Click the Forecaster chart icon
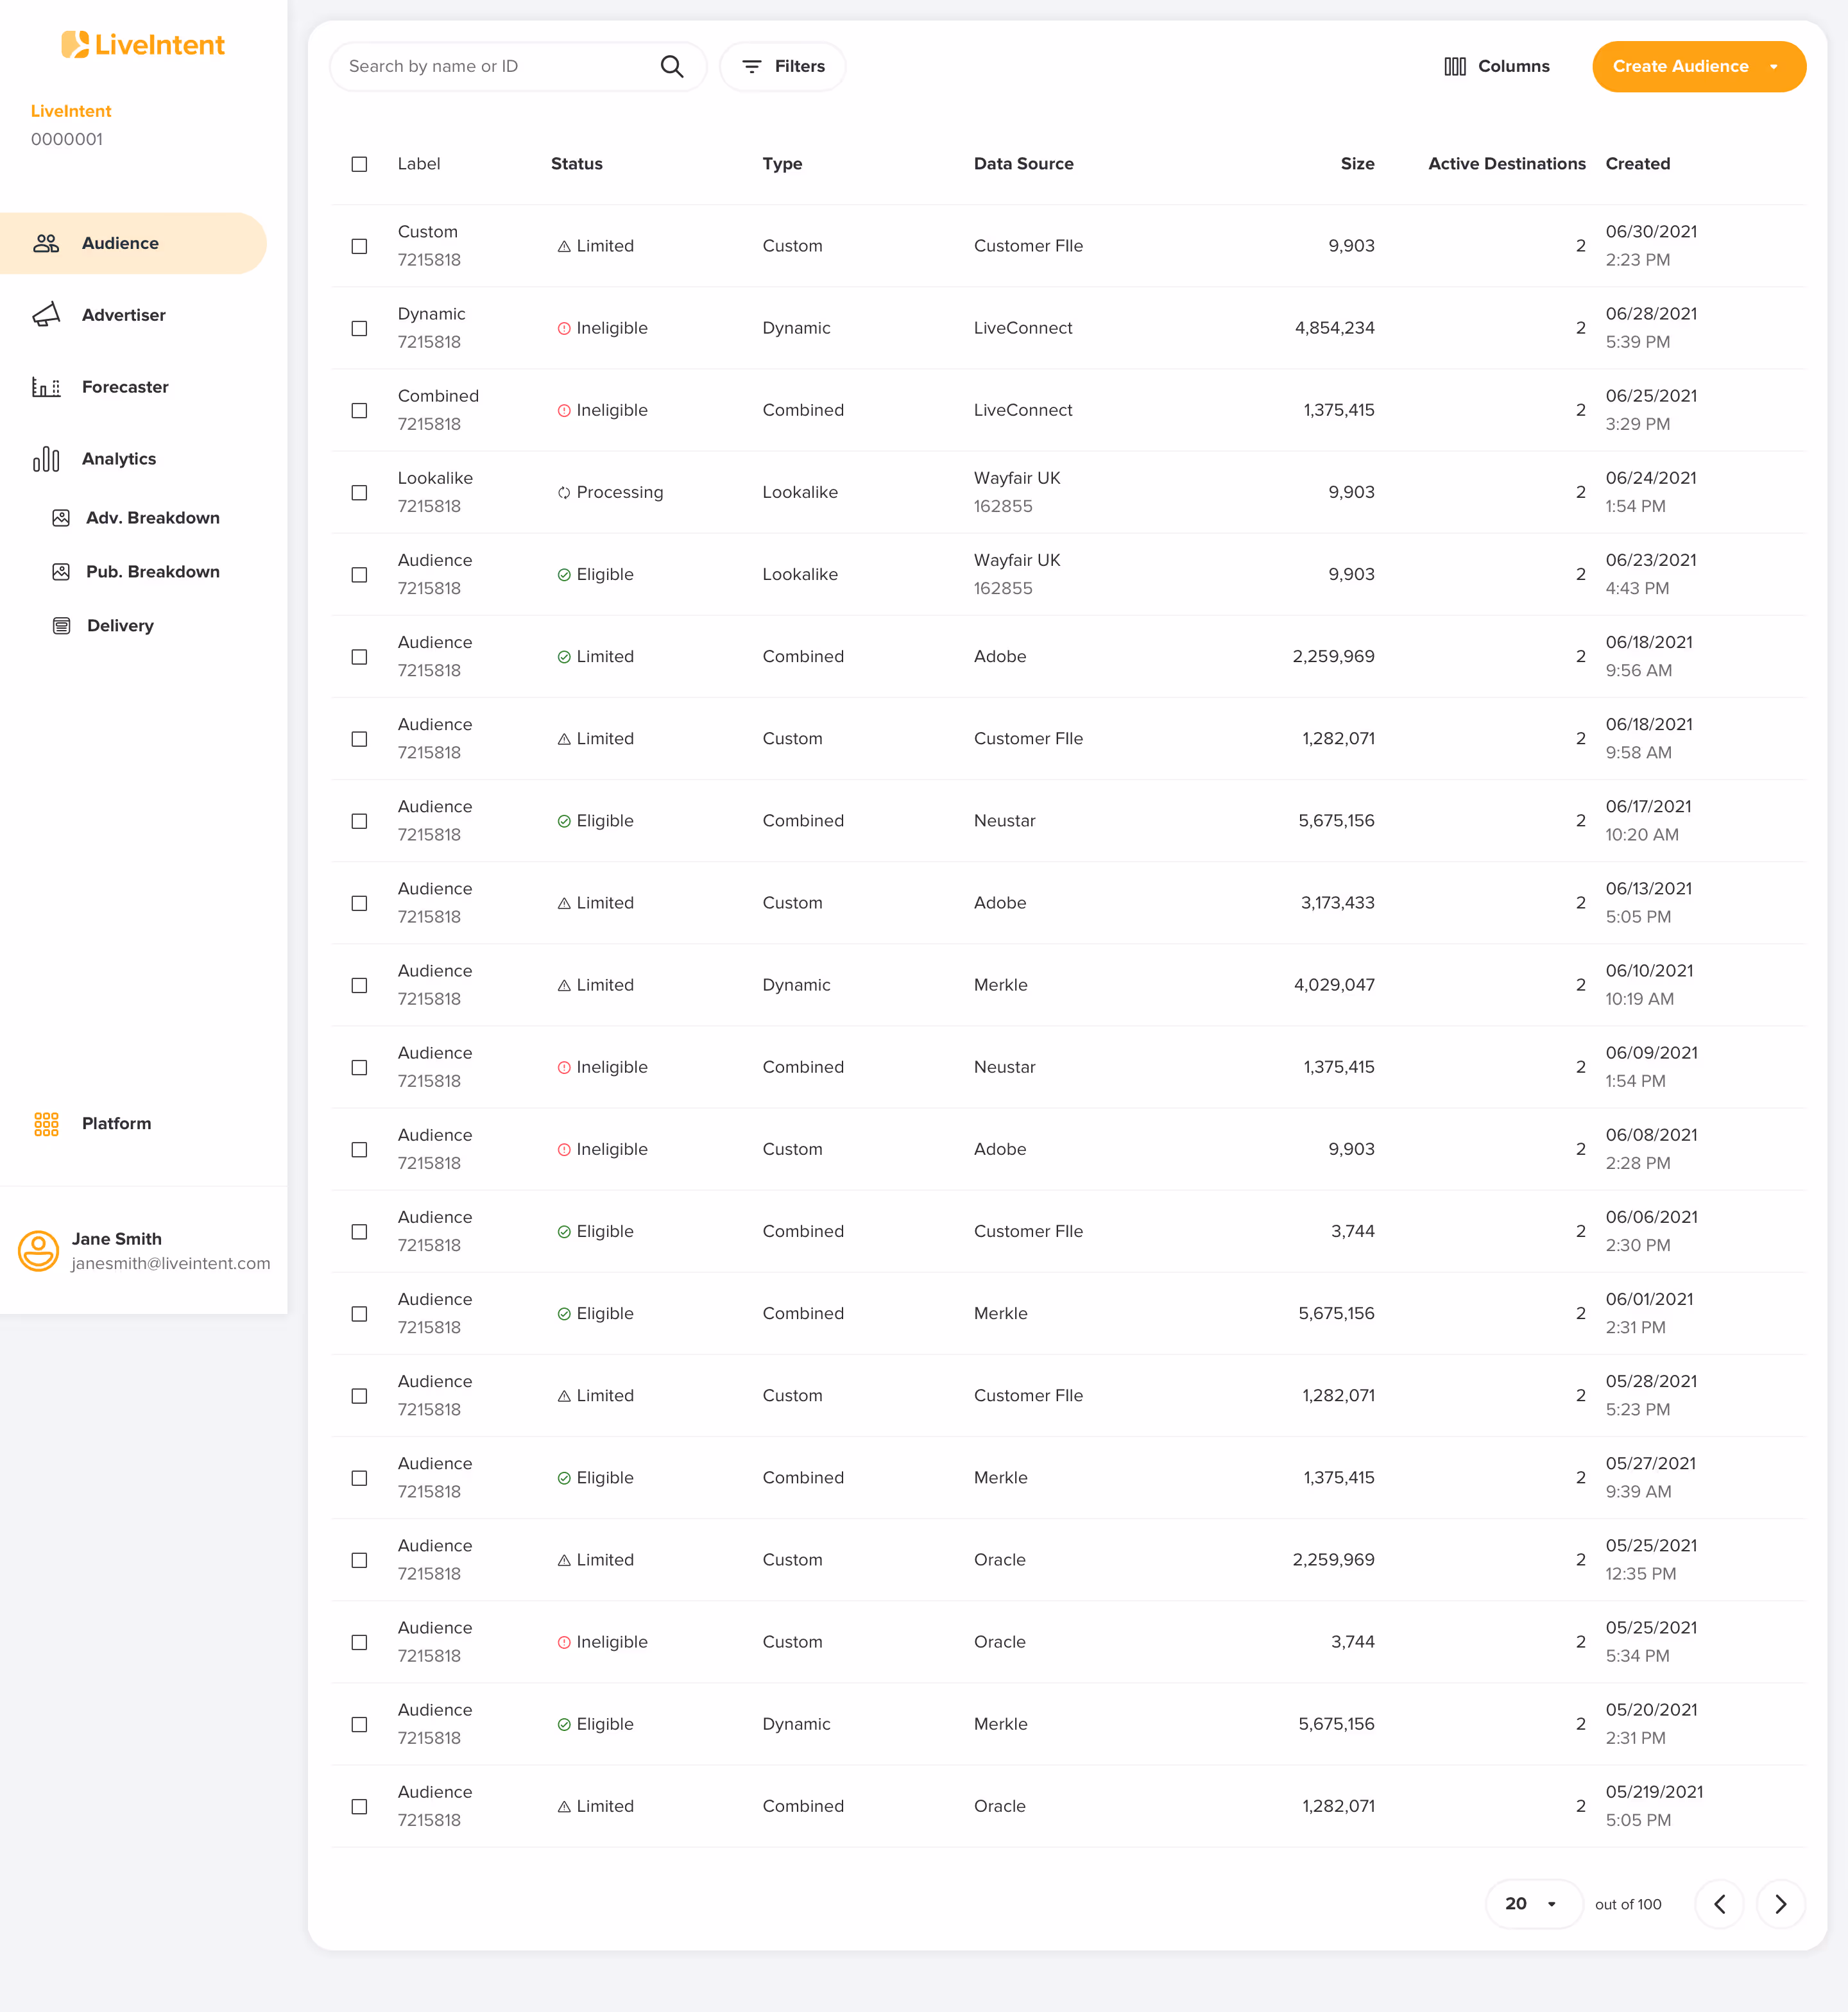 coord(46,387)
